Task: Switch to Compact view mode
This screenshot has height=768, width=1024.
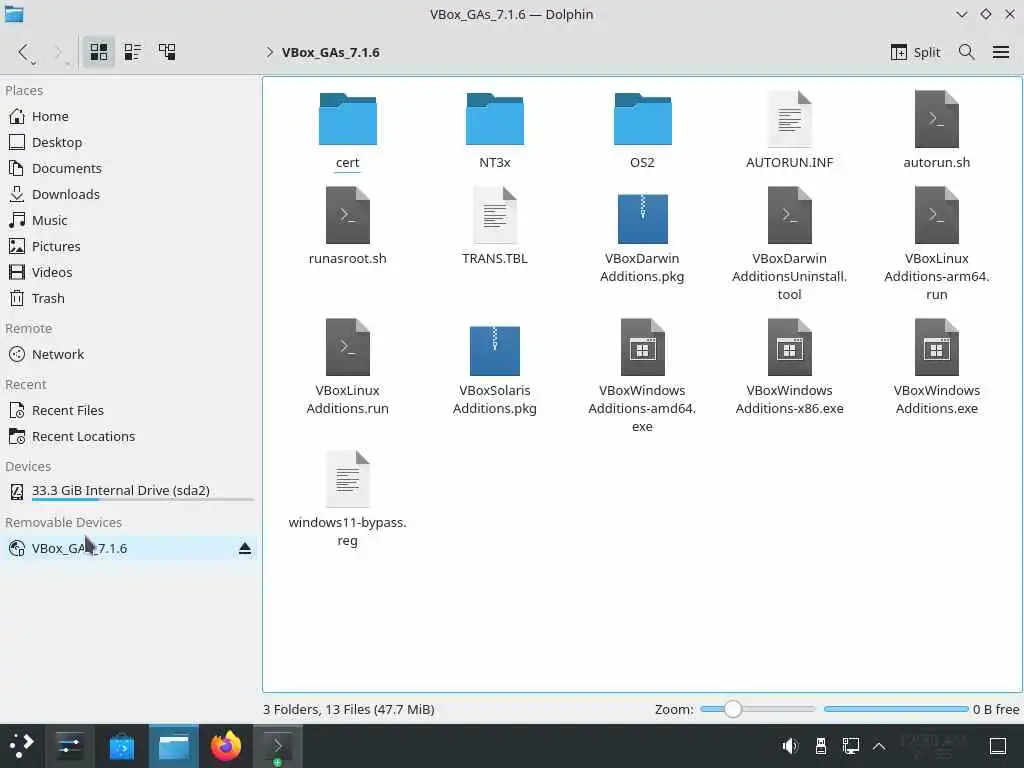Action: pyautogui.click(x=133, y=52)
